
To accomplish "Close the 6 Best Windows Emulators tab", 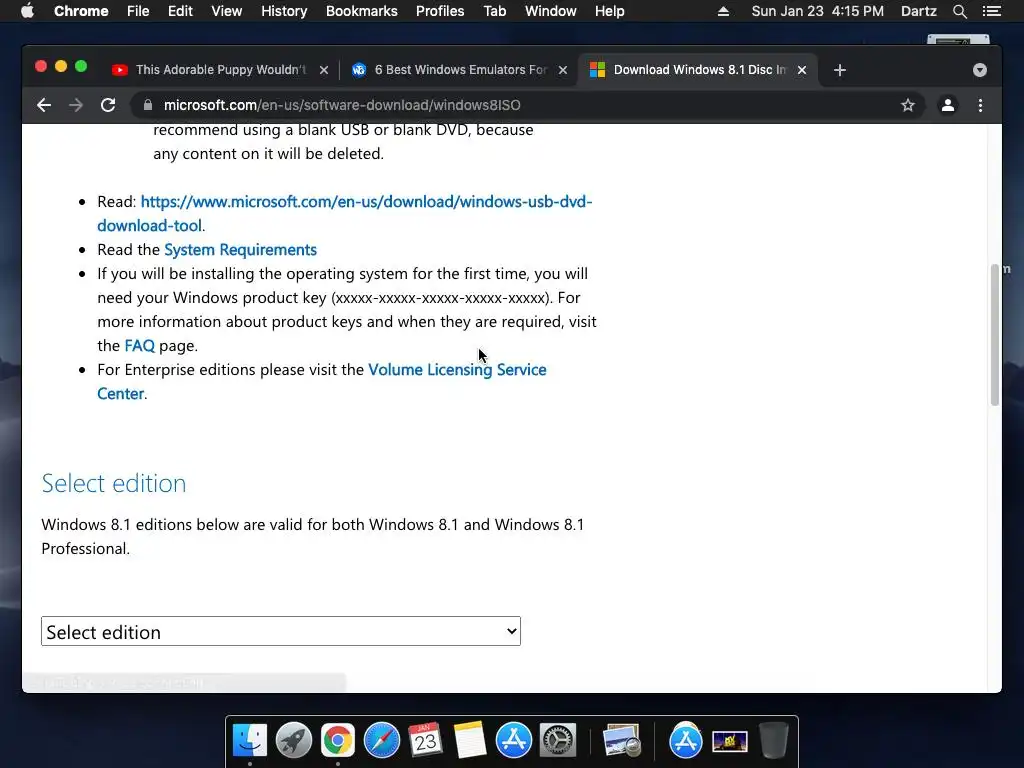I will click(x=563, y=70).
